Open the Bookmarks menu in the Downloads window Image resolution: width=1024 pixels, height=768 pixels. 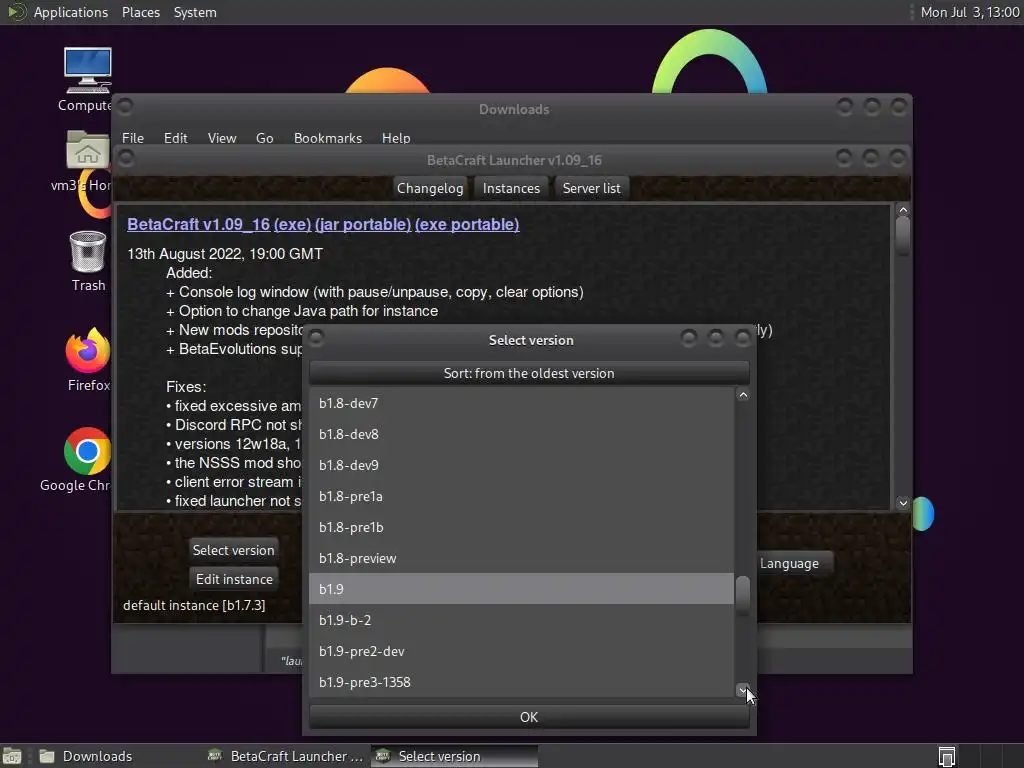(328, 138)
